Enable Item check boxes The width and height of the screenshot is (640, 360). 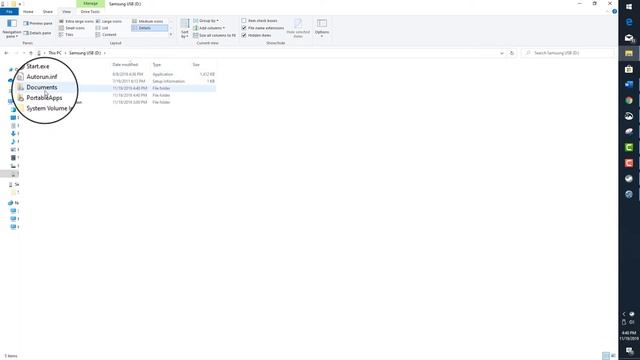pyautogui.click(x=260, y=20)
